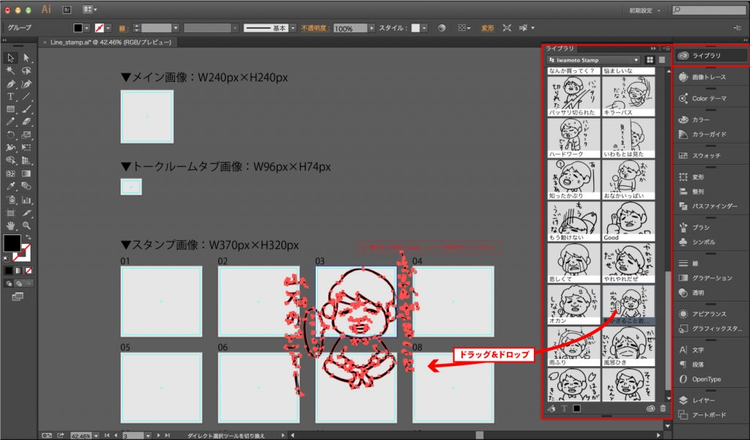Select the Pen tool
This screenshot has width=750, height=440.
[11, 84]
